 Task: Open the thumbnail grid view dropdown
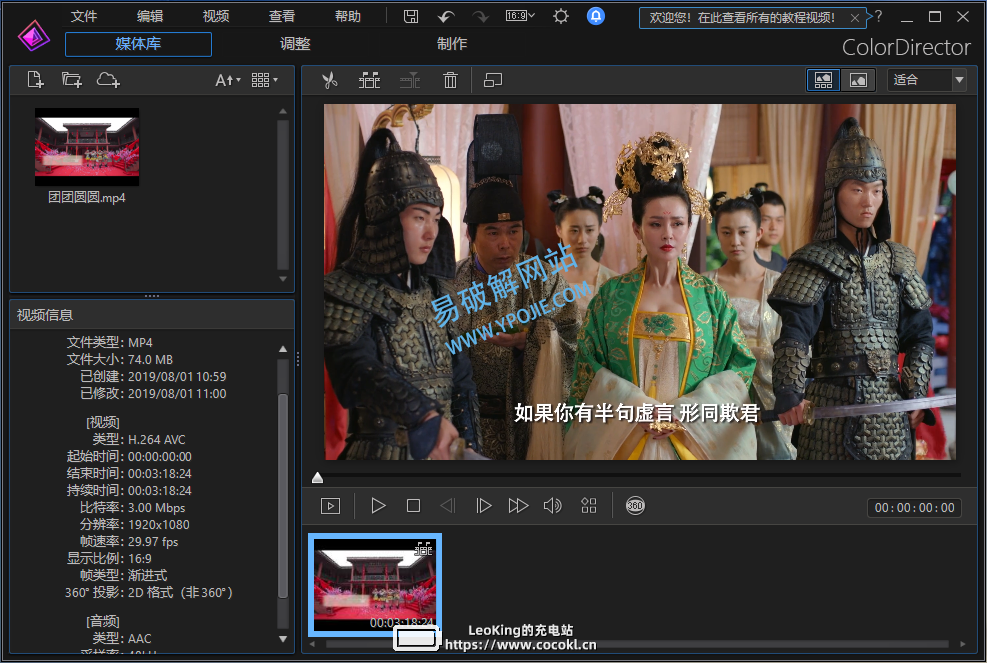tap(264, 80)
